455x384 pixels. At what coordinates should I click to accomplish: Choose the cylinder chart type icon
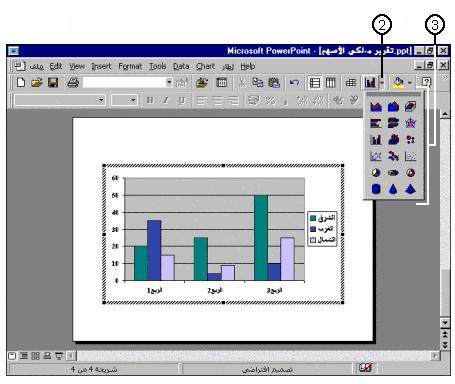[376, 189]
